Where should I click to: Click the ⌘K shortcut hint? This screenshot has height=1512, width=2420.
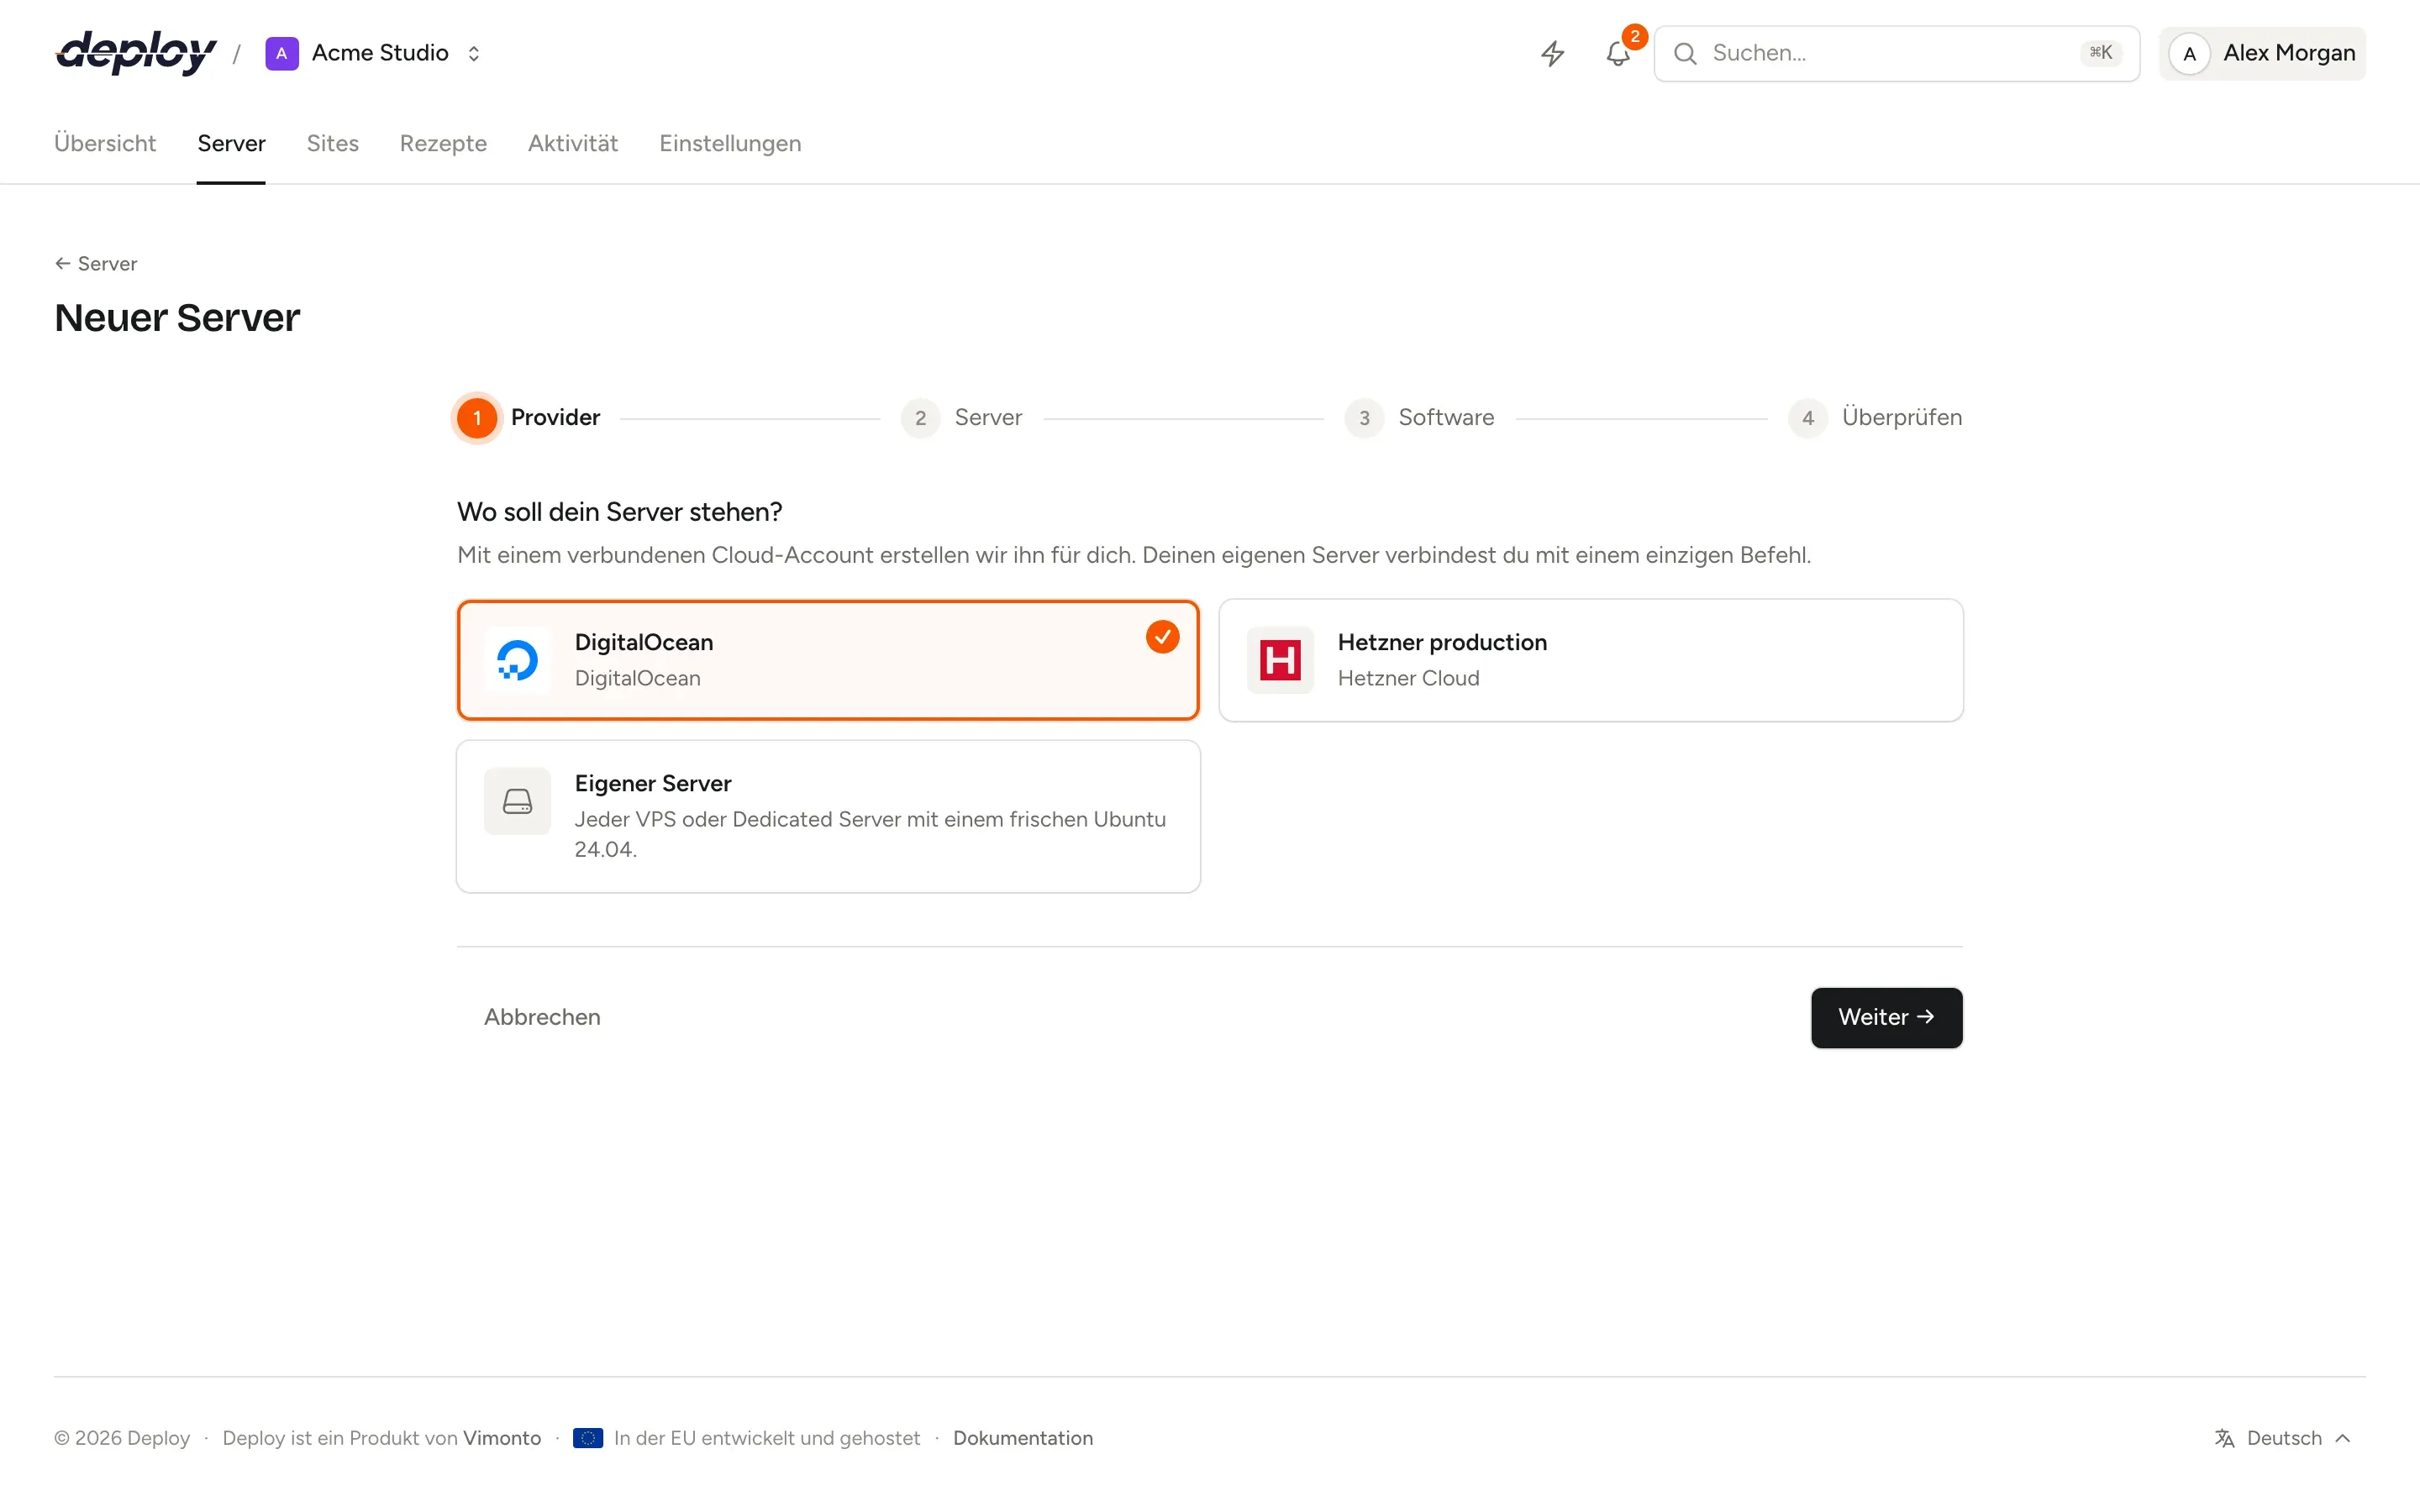[2100, 53]
